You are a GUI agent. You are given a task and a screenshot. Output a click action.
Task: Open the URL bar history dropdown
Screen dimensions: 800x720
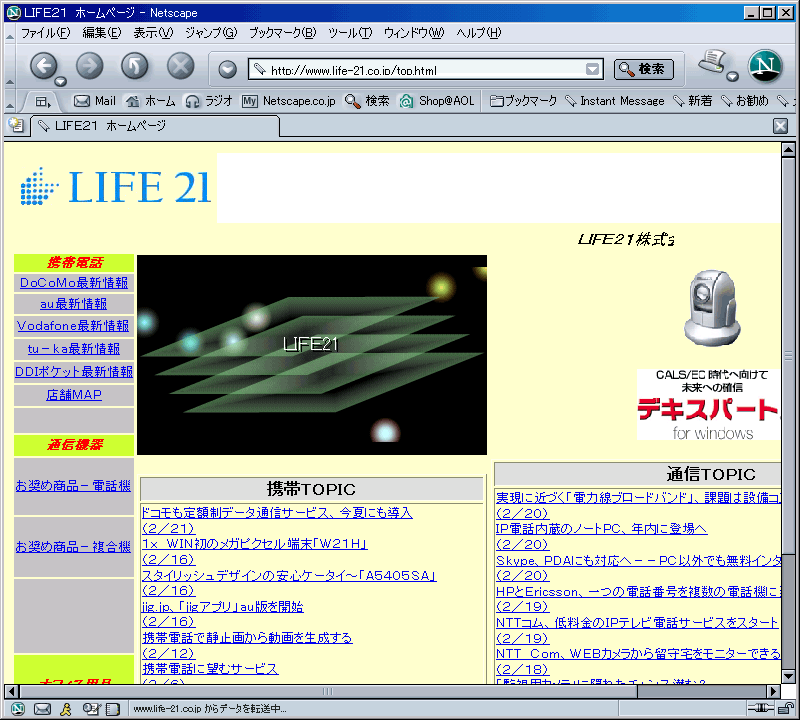coord(592,69)
